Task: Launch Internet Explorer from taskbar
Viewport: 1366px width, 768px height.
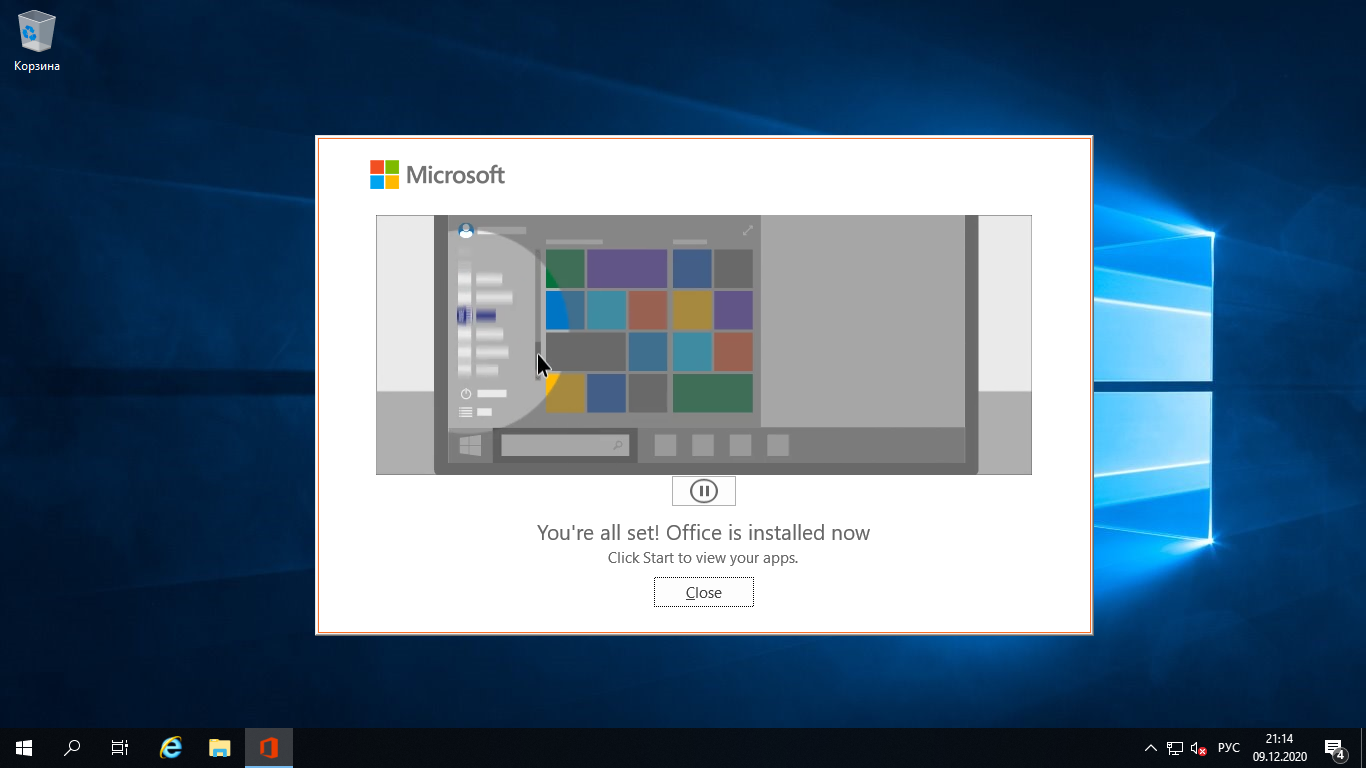Action: point(172,747)
